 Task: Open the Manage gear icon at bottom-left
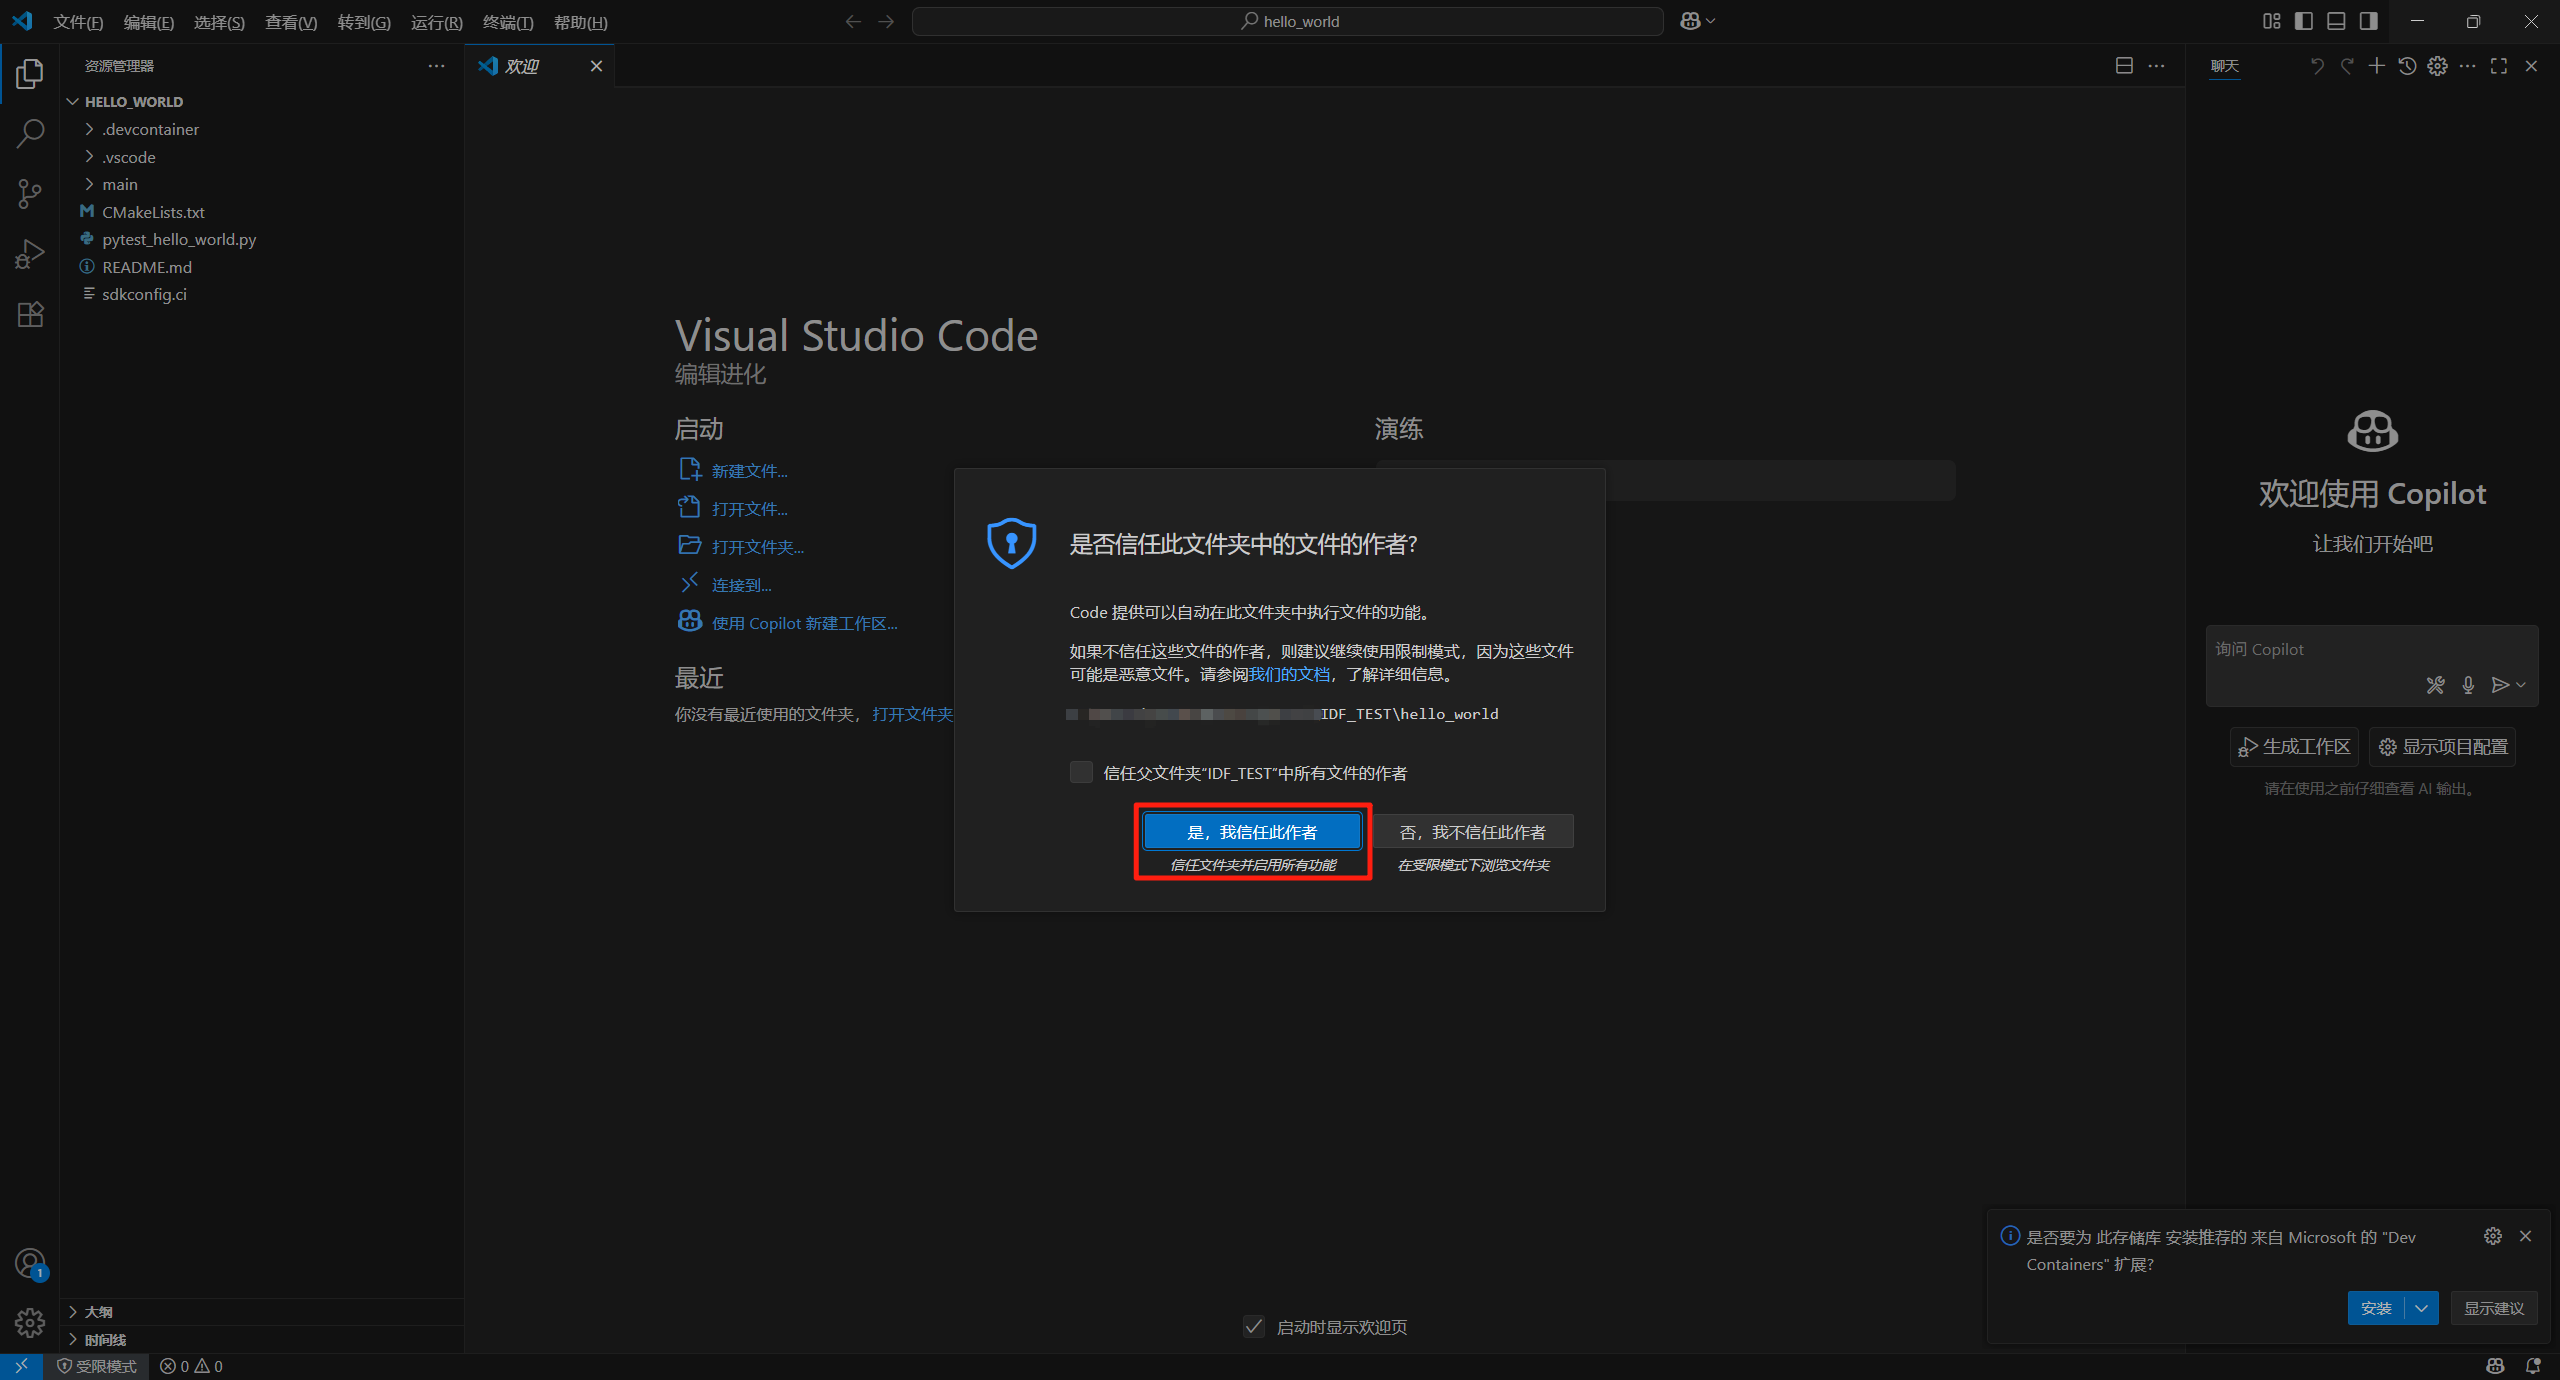(30, 1323)
